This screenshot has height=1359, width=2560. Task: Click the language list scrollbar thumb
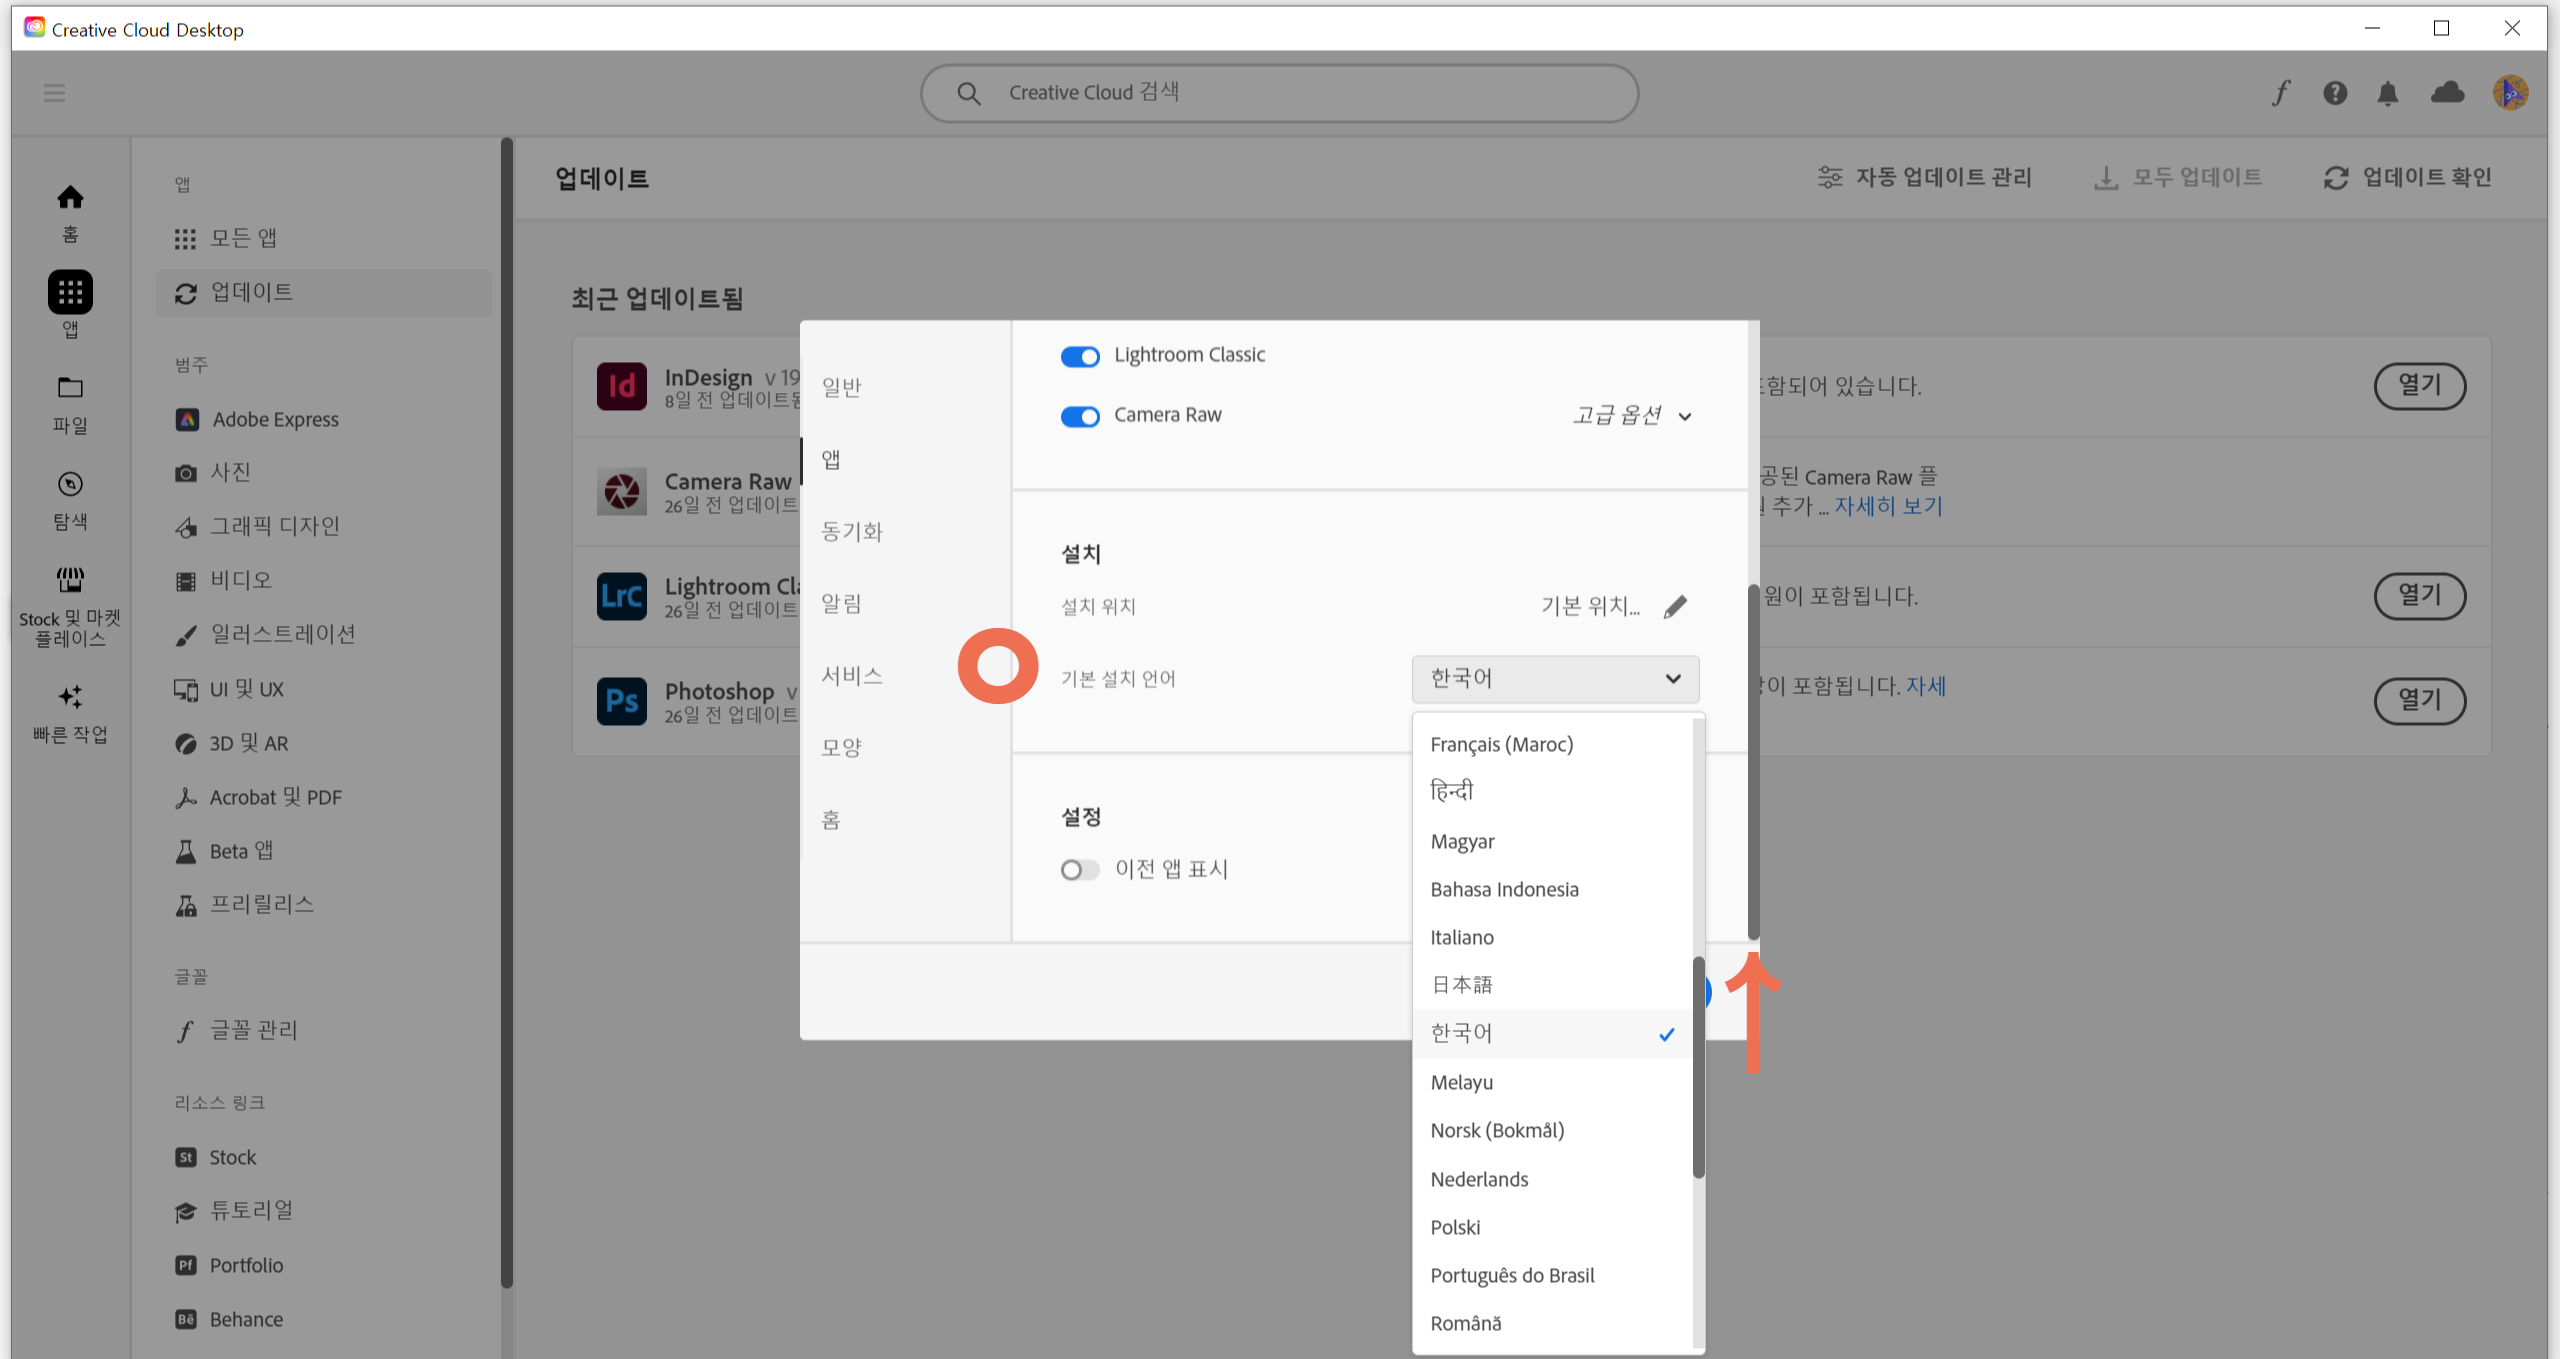click(x=1698, y=1067)
